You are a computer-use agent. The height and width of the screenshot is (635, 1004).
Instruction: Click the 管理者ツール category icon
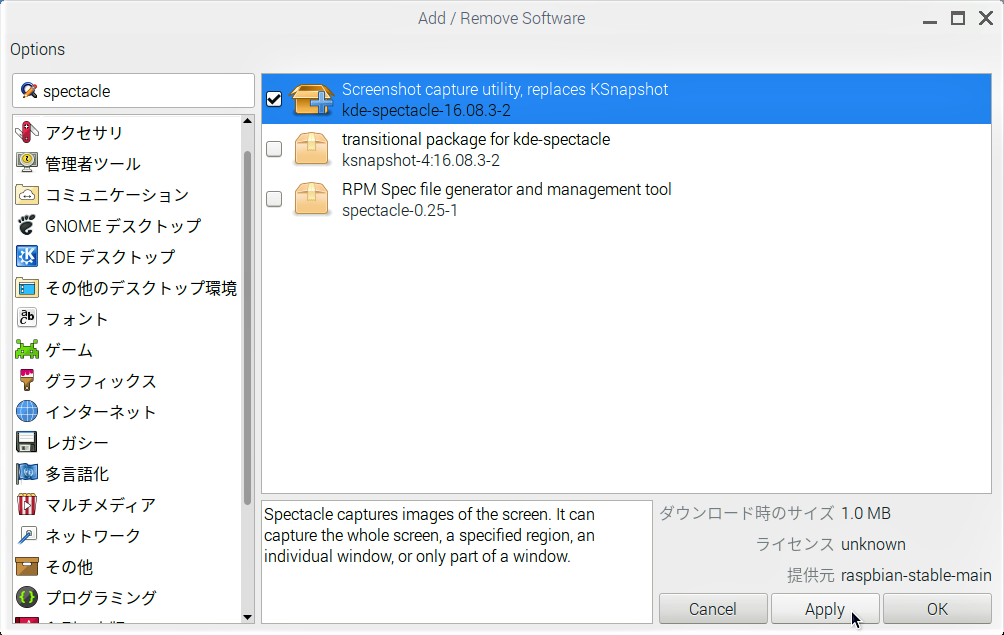coord(27,163)
